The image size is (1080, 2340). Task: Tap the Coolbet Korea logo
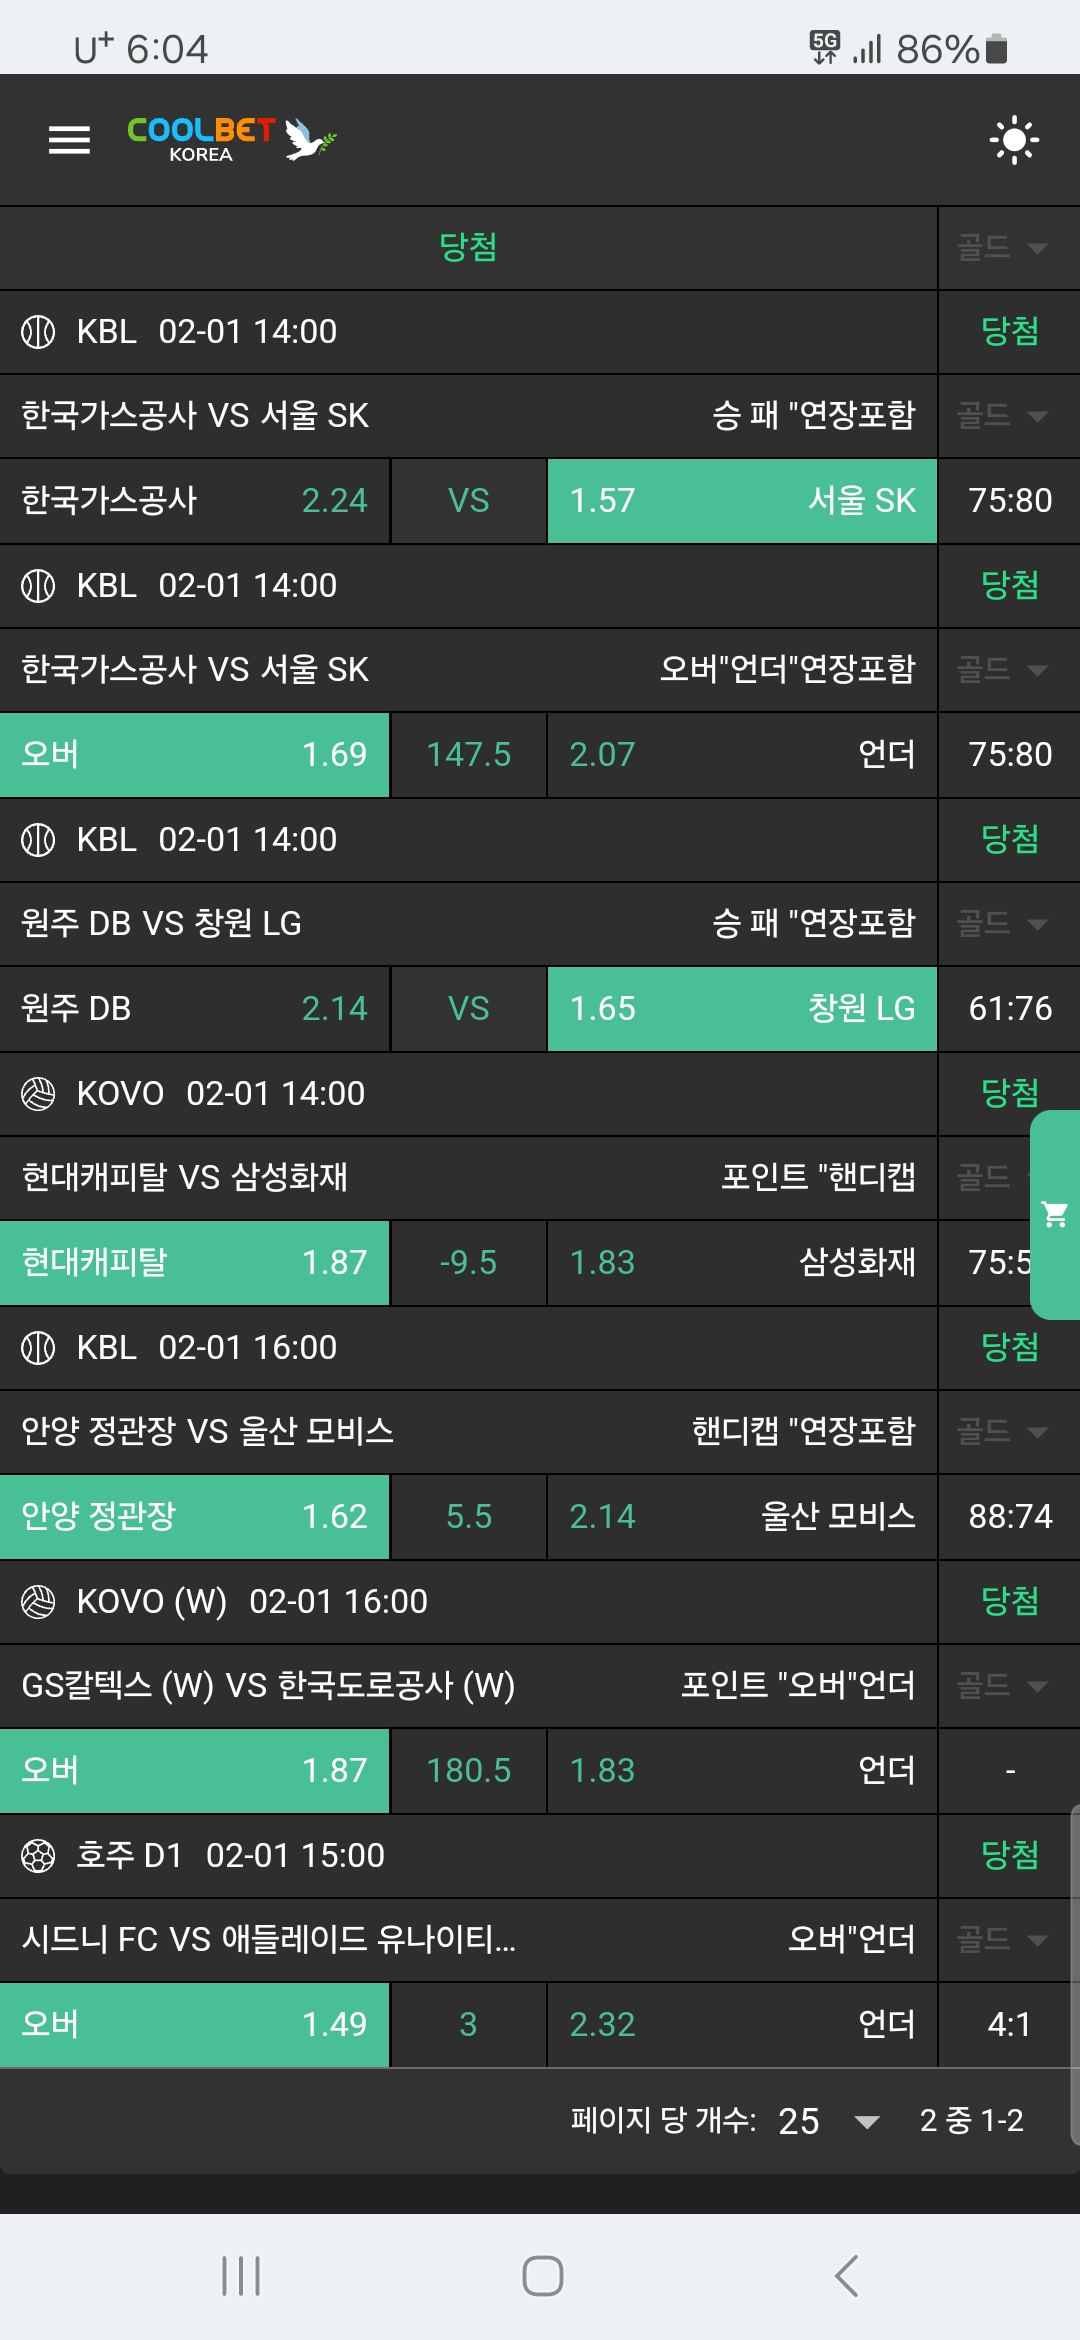coord(231,139)
